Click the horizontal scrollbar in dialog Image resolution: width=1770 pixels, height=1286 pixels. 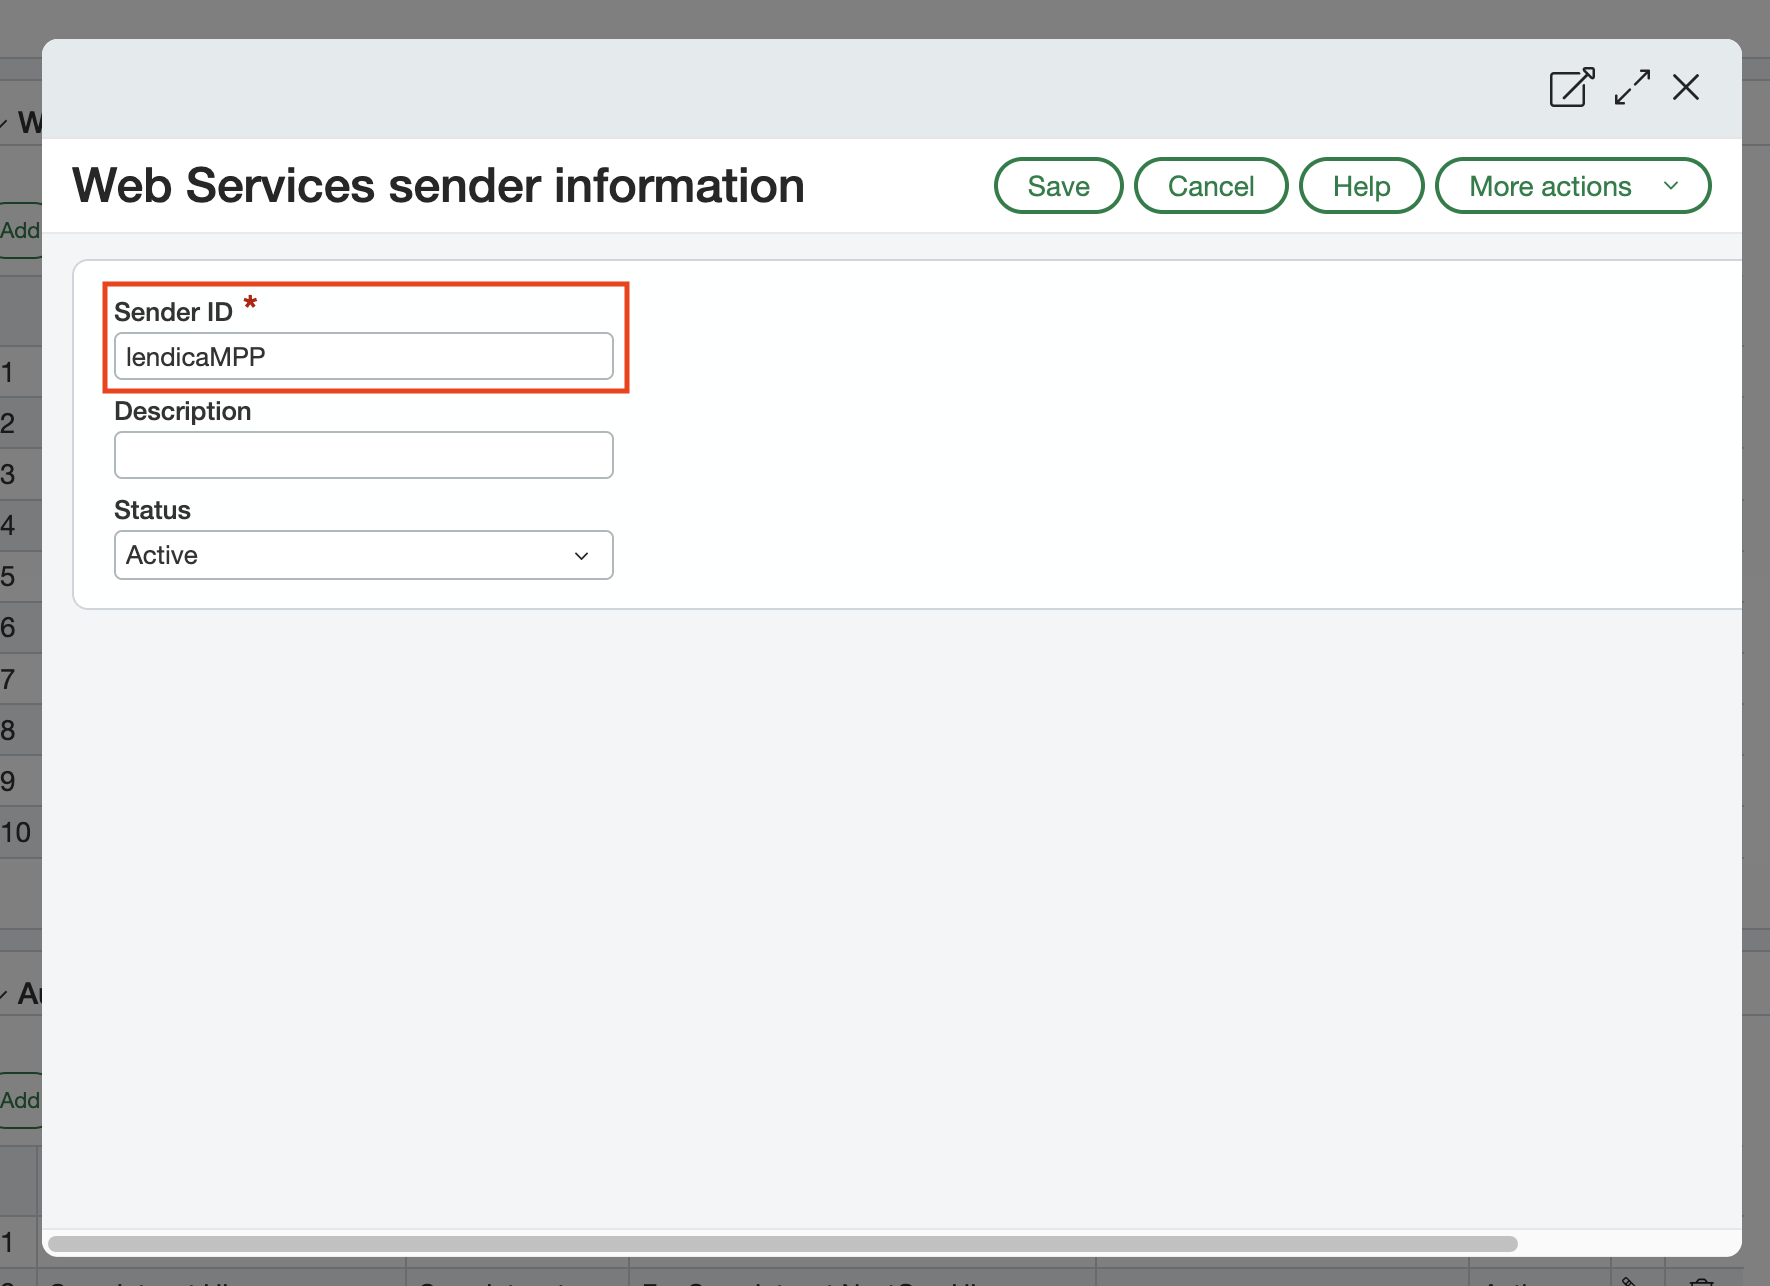coord(783,1244)
